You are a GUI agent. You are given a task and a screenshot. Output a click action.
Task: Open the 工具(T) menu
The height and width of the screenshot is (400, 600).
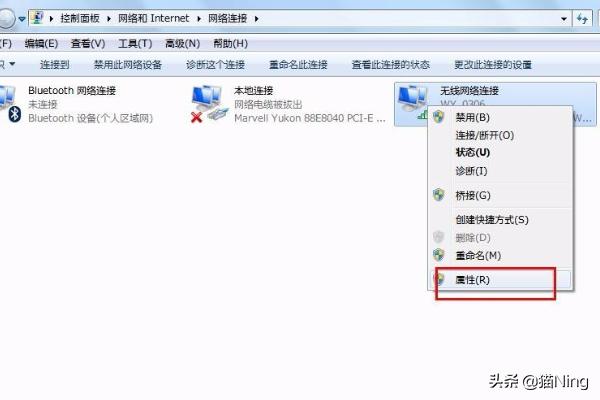pos(135,43)
